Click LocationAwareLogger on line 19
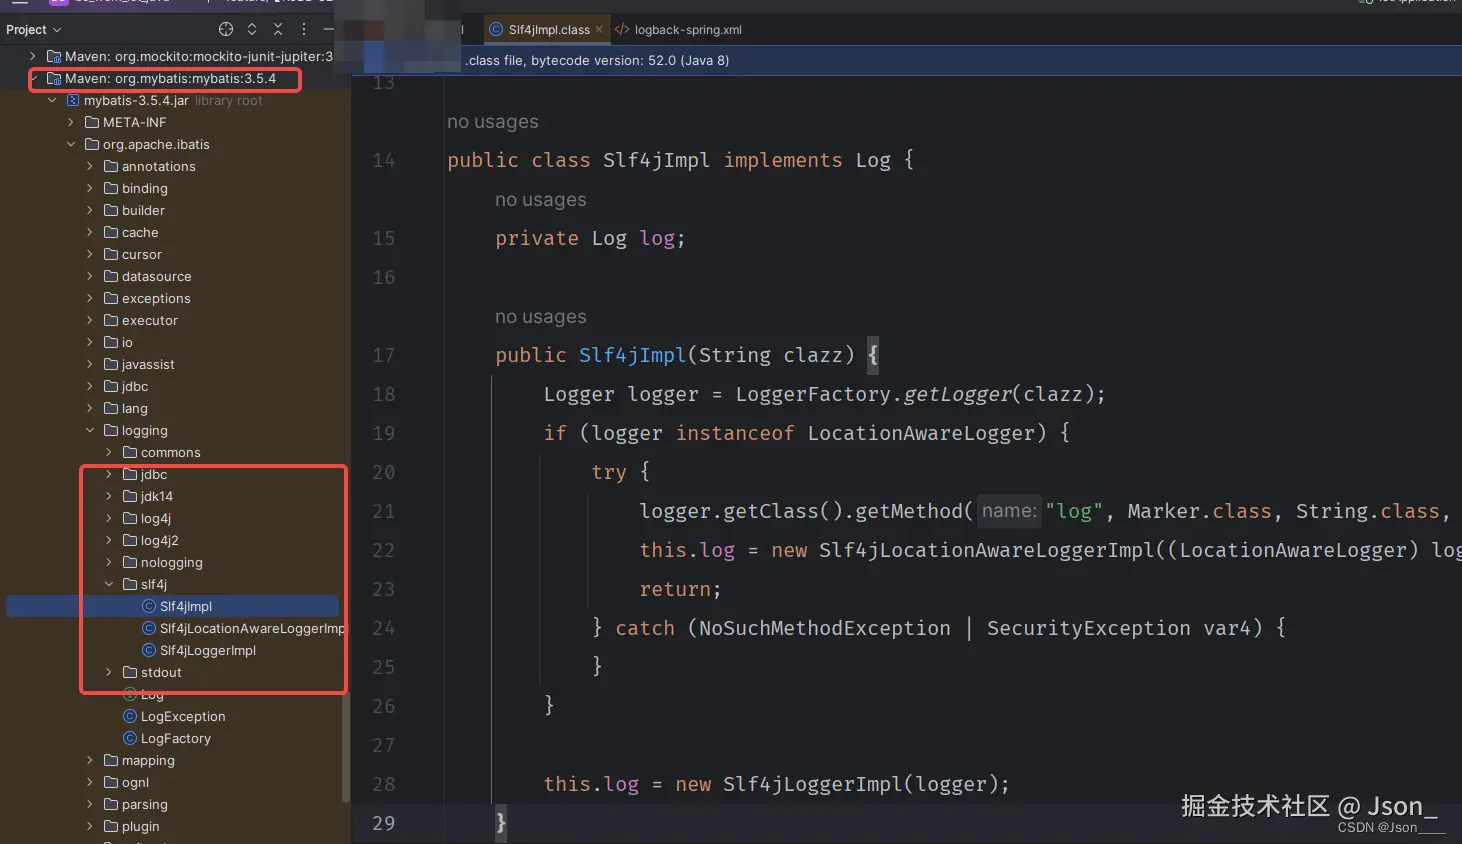 tap(921, 433)
